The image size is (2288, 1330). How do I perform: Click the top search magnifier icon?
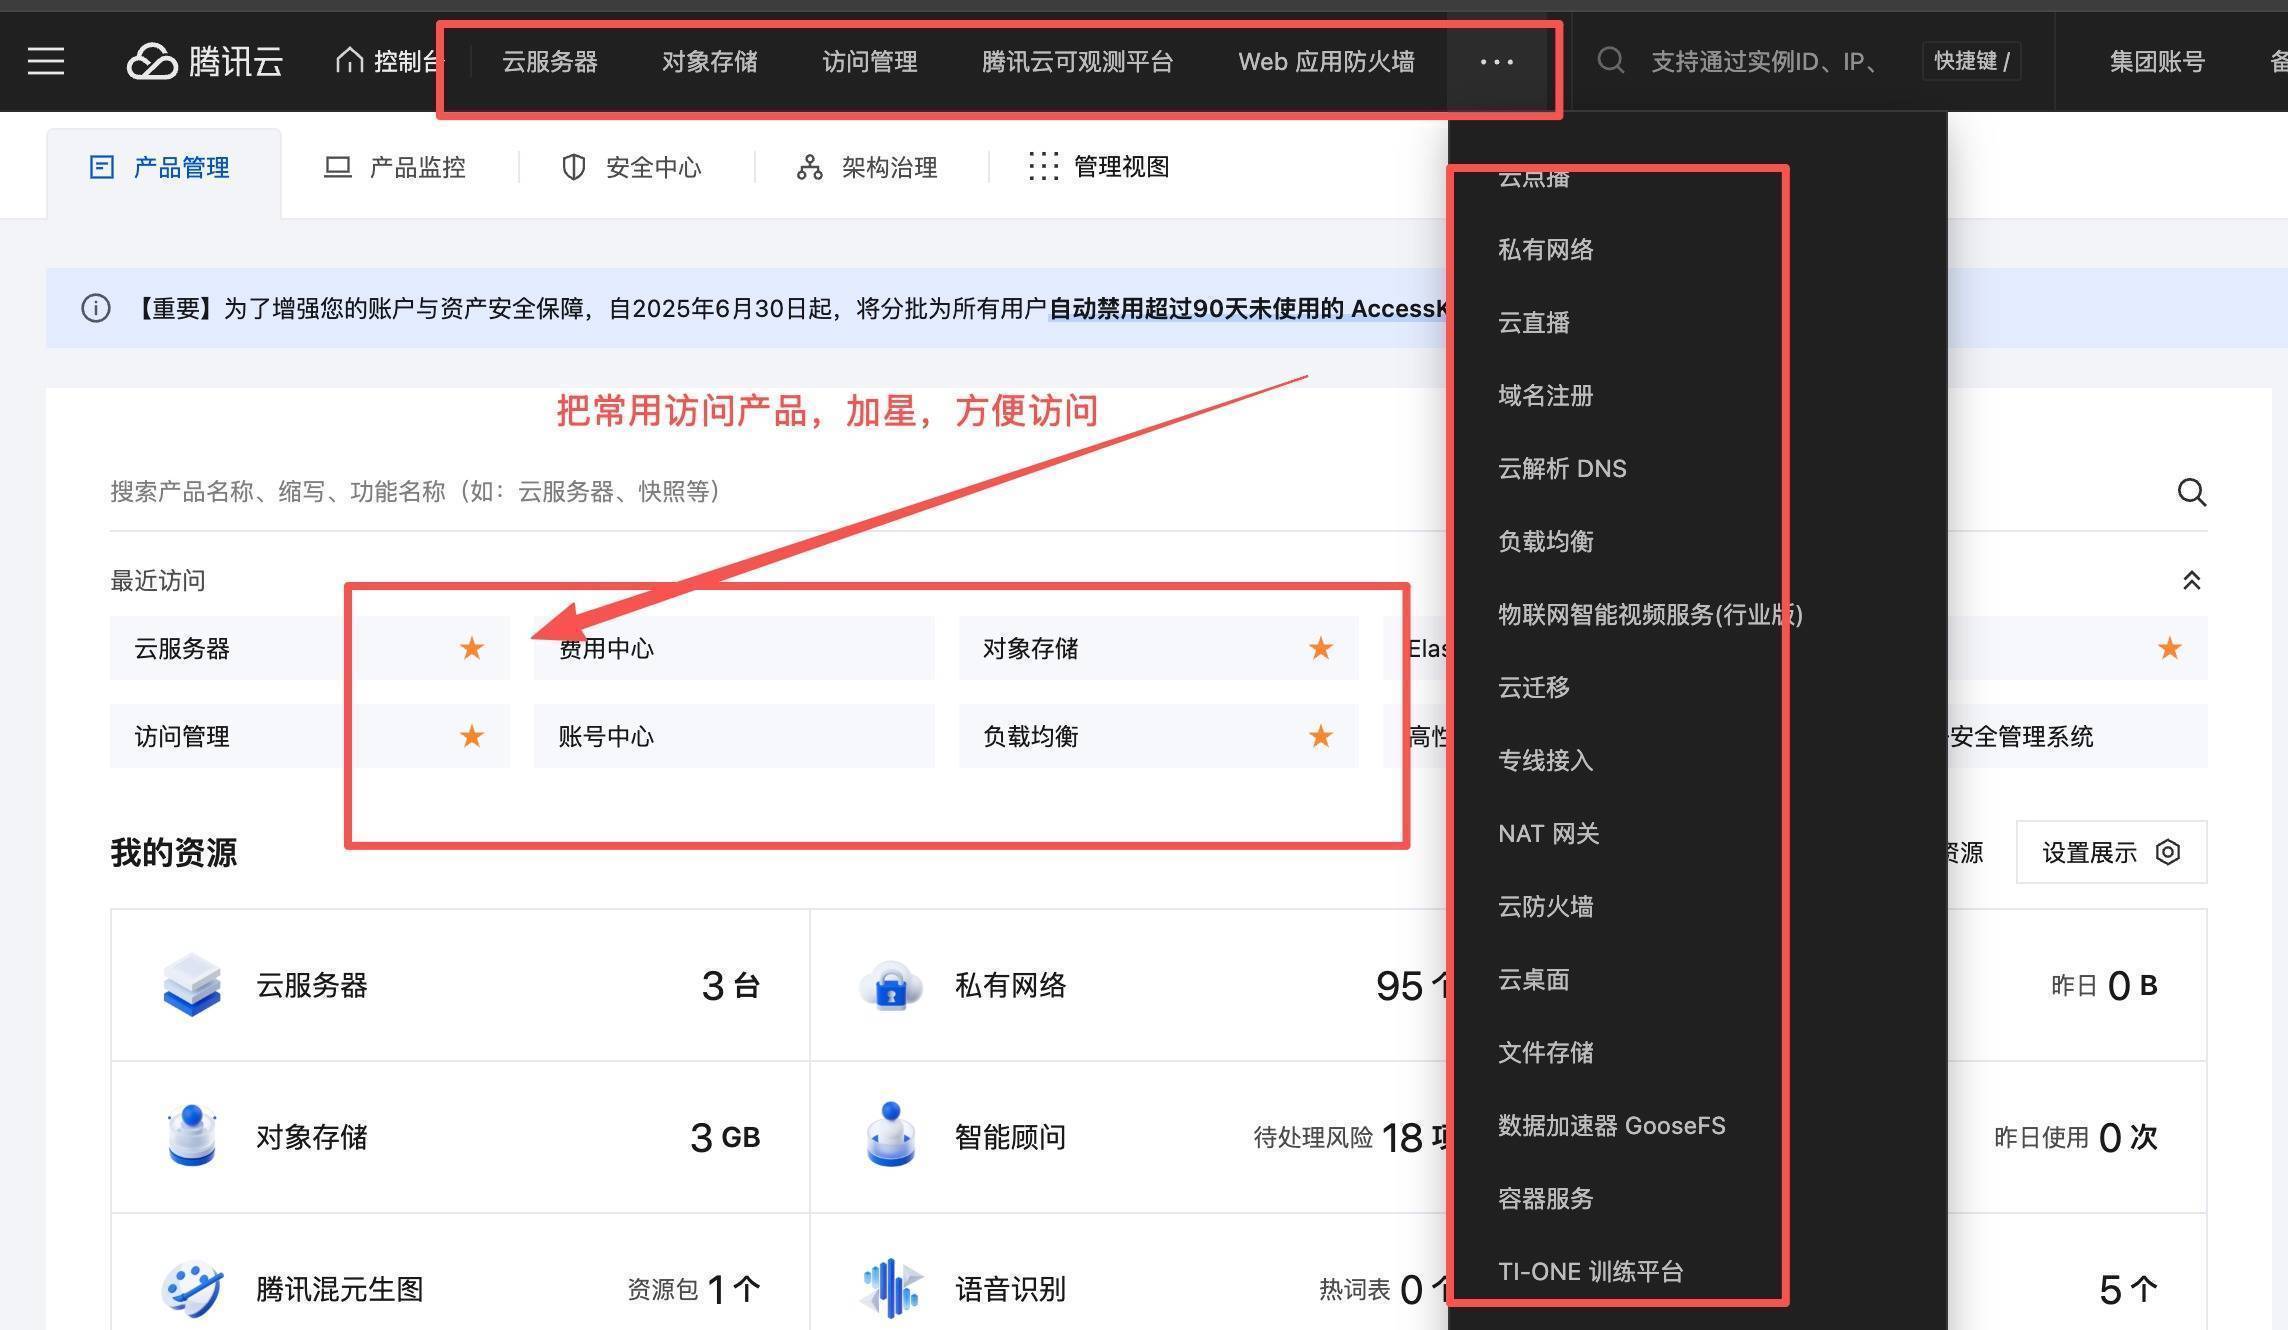(x=1610, y=61)
